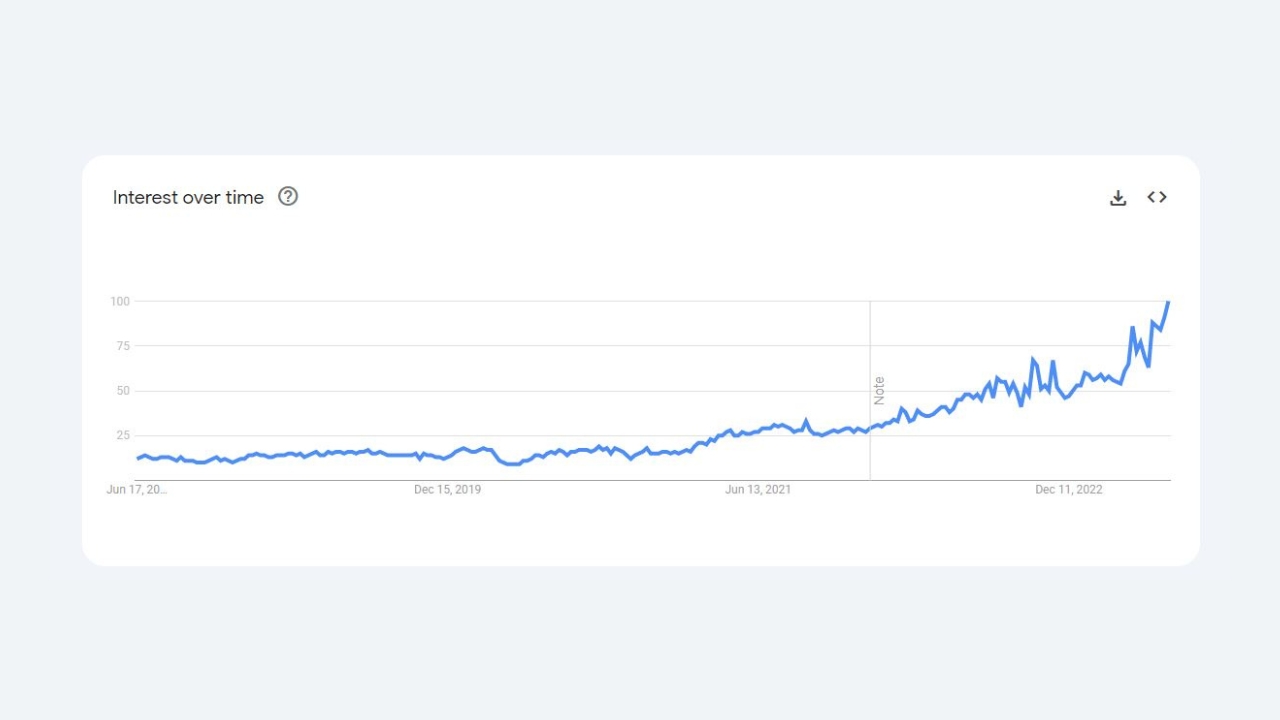The height and width of the screenshot is (720, 1280).
Task: Click the "Interest over time" title
Action: click(x=188, y=197)
